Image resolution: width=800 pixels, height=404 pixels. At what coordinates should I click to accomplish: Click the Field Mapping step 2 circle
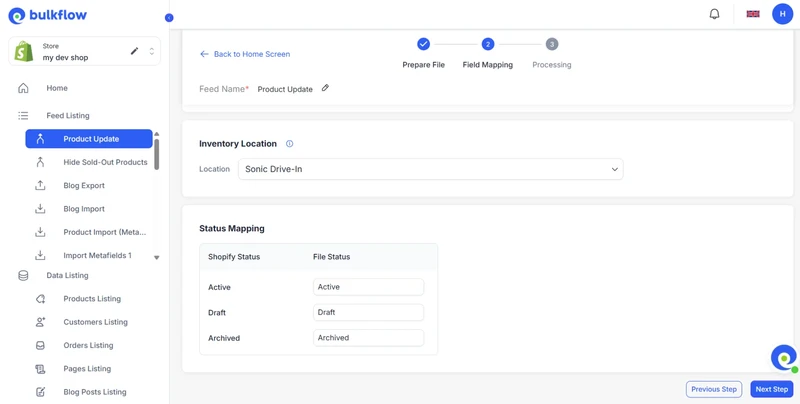pos(487,44)
